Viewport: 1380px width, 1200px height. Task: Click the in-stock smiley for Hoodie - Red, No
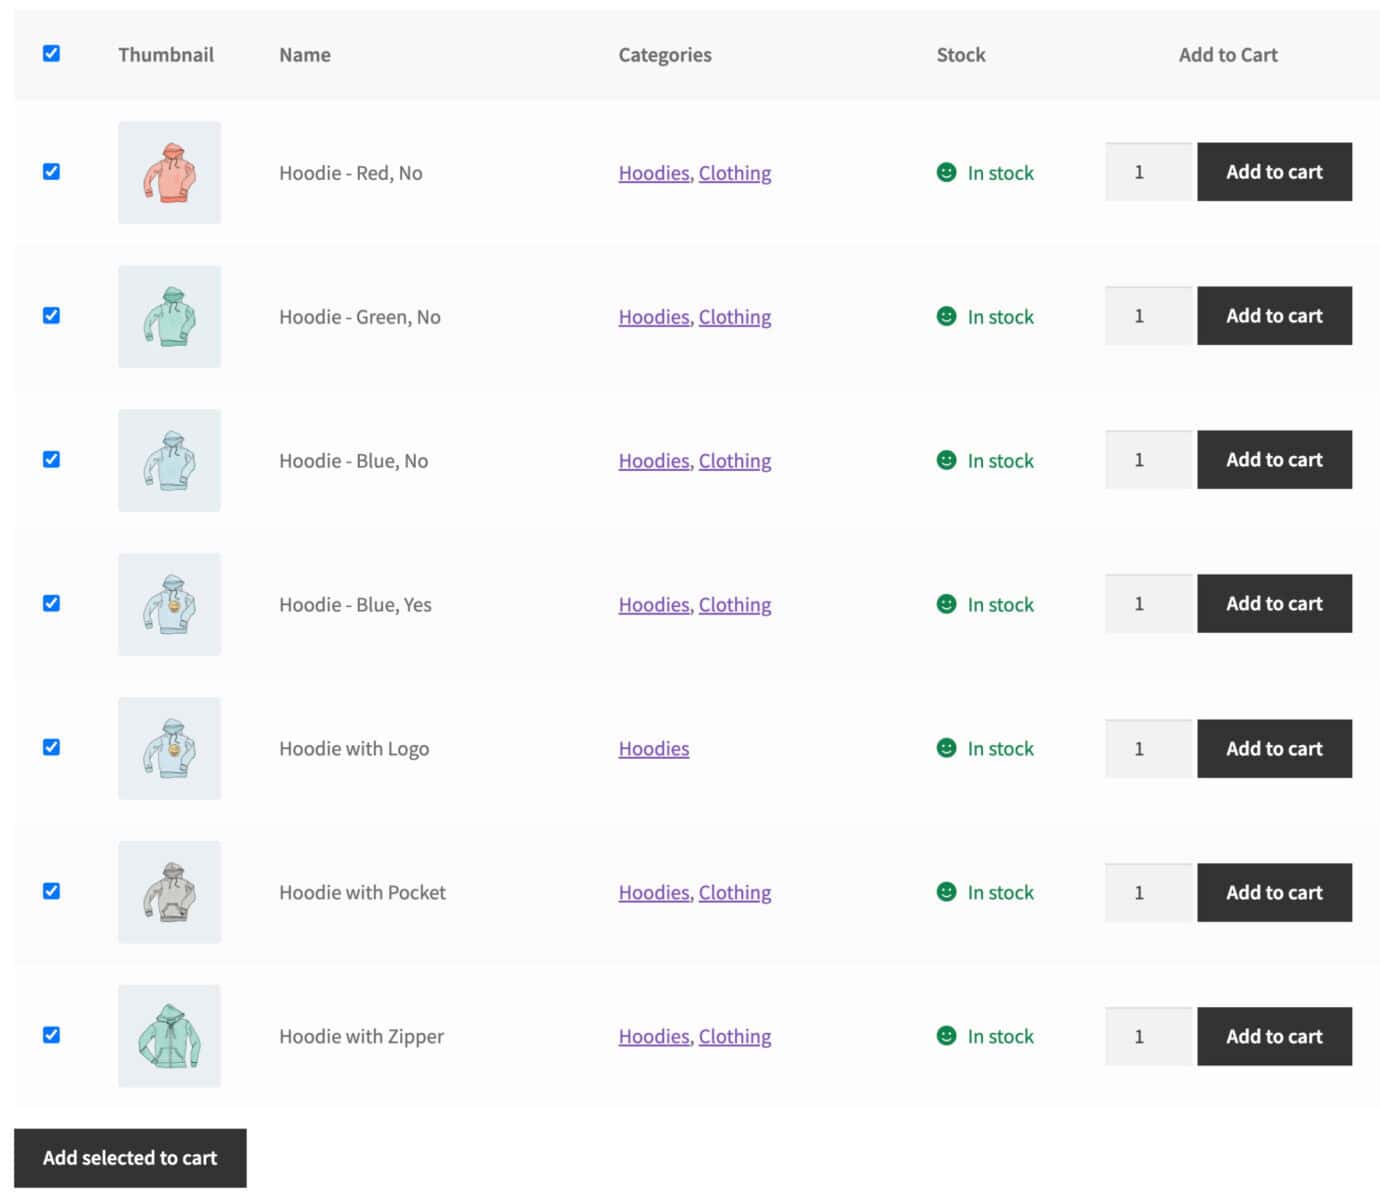tap(946, 172)
